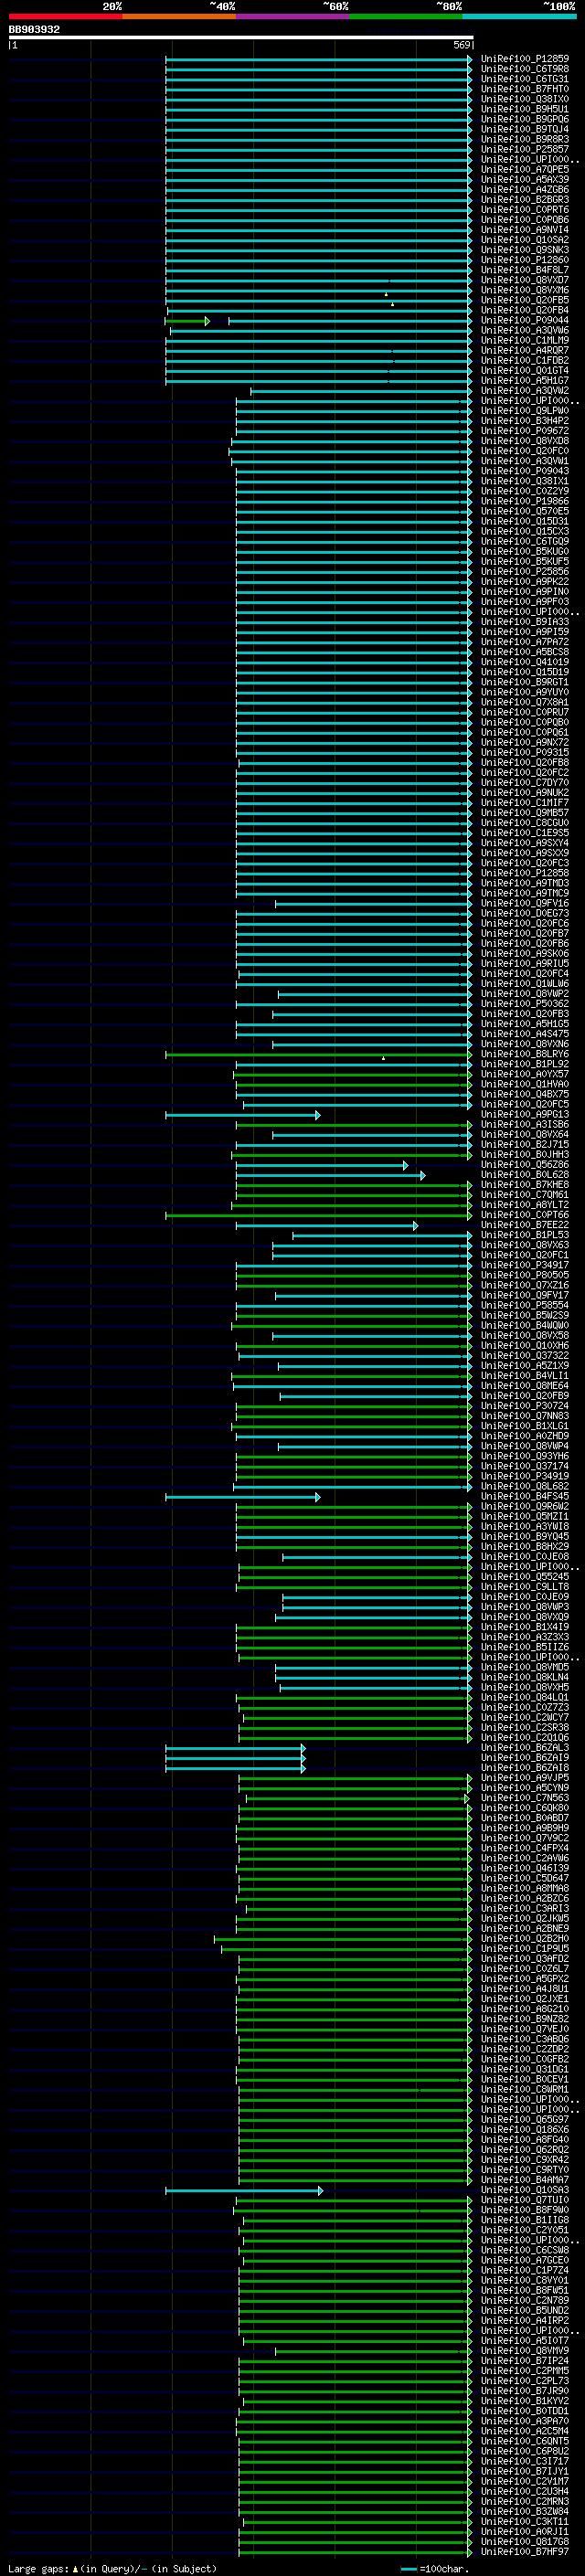Open hit UniRef100_A7QPE5
The height and width of the screenshot is (2576, 585).
click(524, 169)
